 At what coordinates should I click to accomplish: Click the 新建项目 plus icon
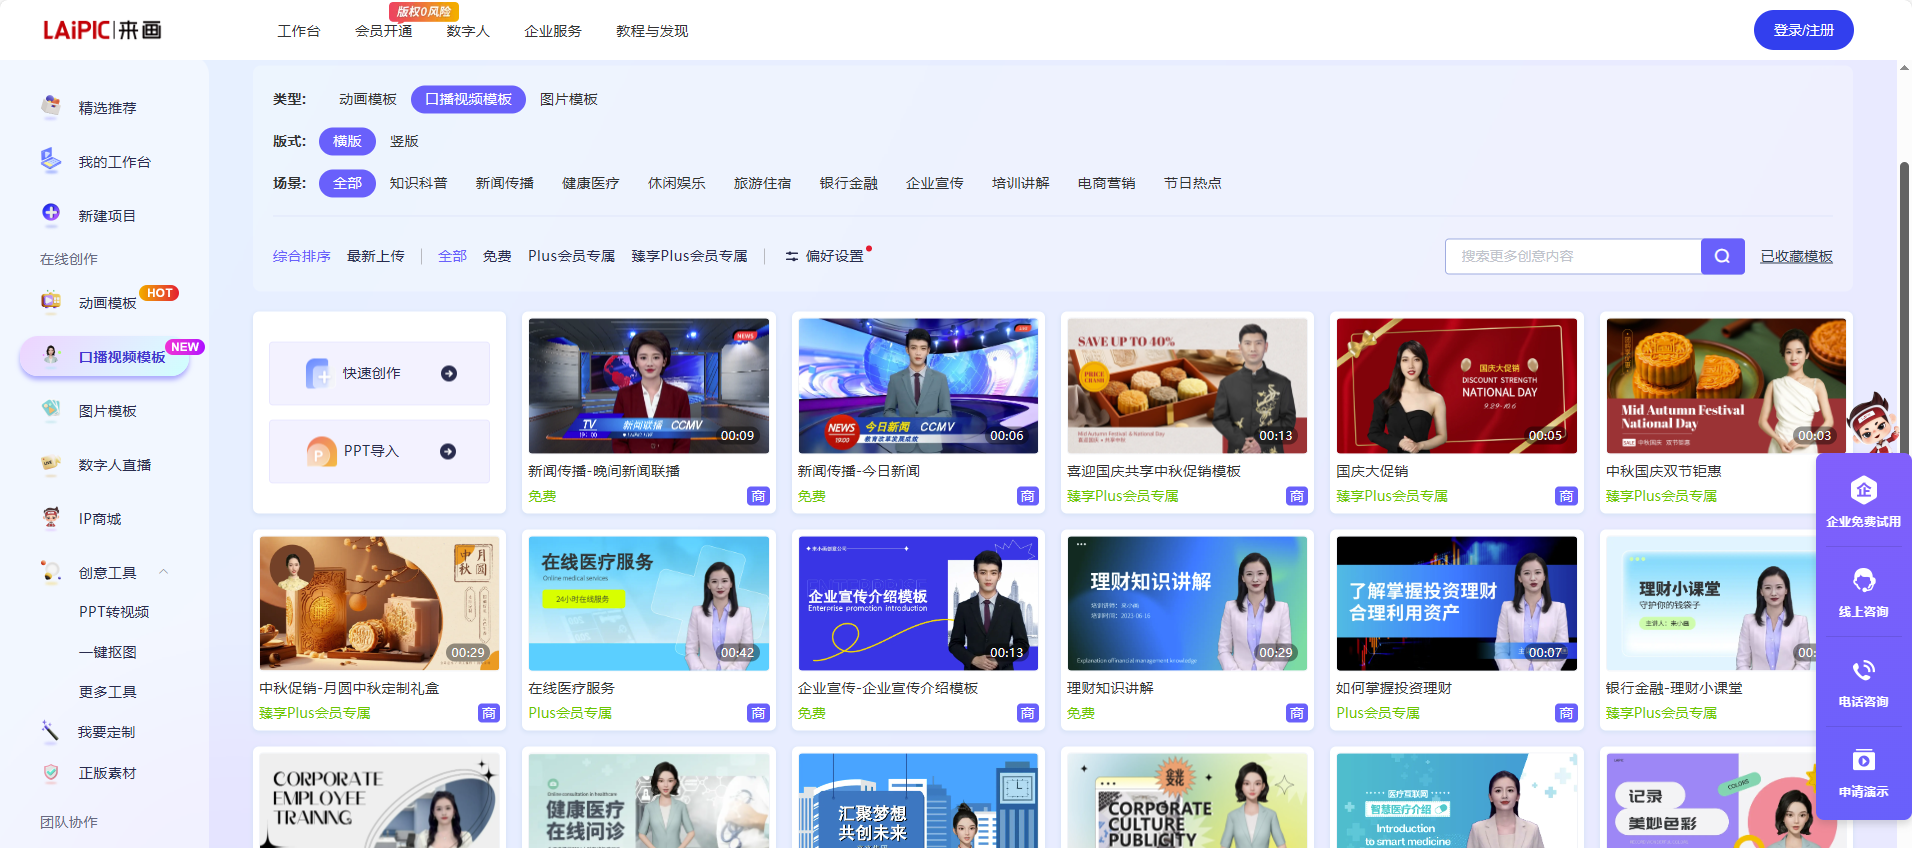click(51, 213)
